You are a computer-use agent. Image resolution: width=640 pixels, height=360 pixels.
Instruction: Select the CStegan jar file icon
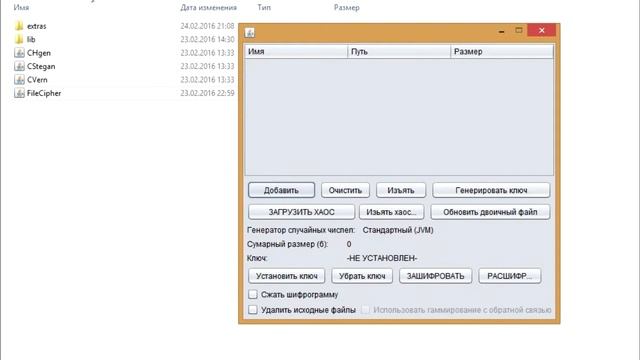[19, 67]
